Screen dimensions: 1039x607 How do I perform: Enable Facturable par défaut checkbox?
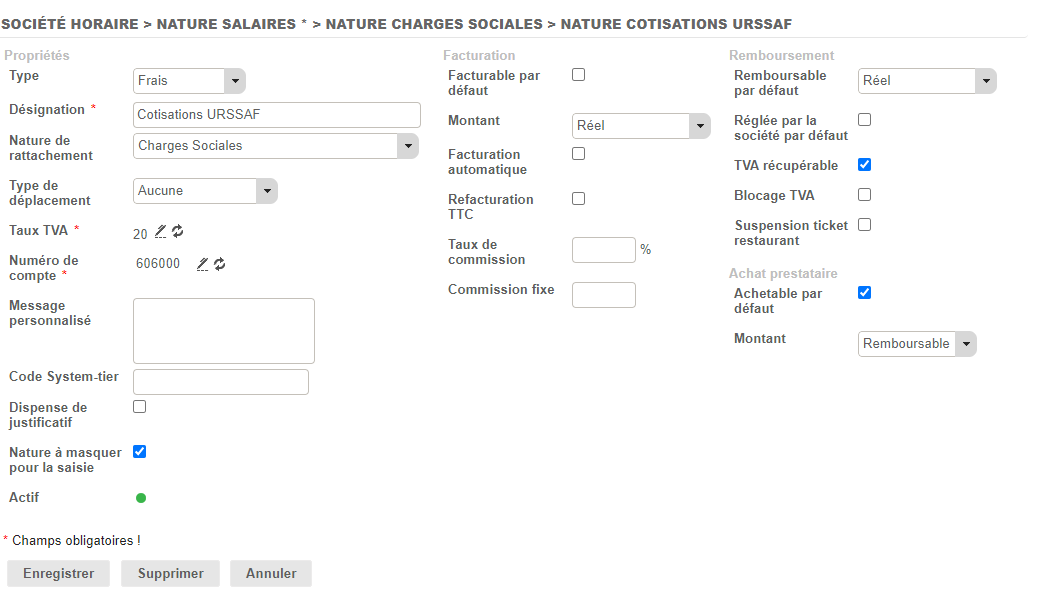578,75
